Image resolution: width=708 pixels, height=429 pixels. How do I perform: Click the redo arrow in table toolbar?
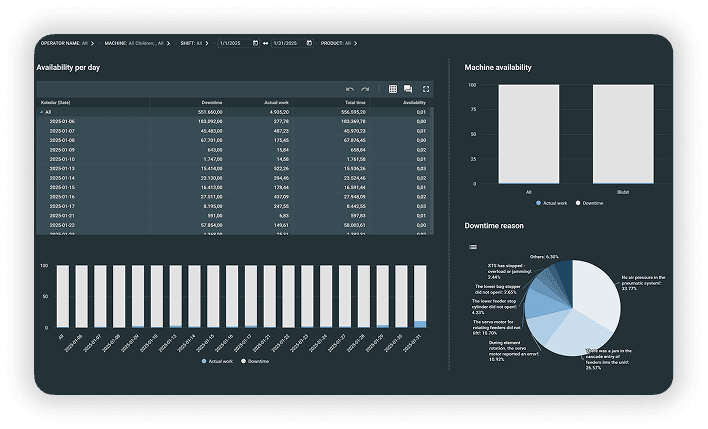tap(365, 89)
